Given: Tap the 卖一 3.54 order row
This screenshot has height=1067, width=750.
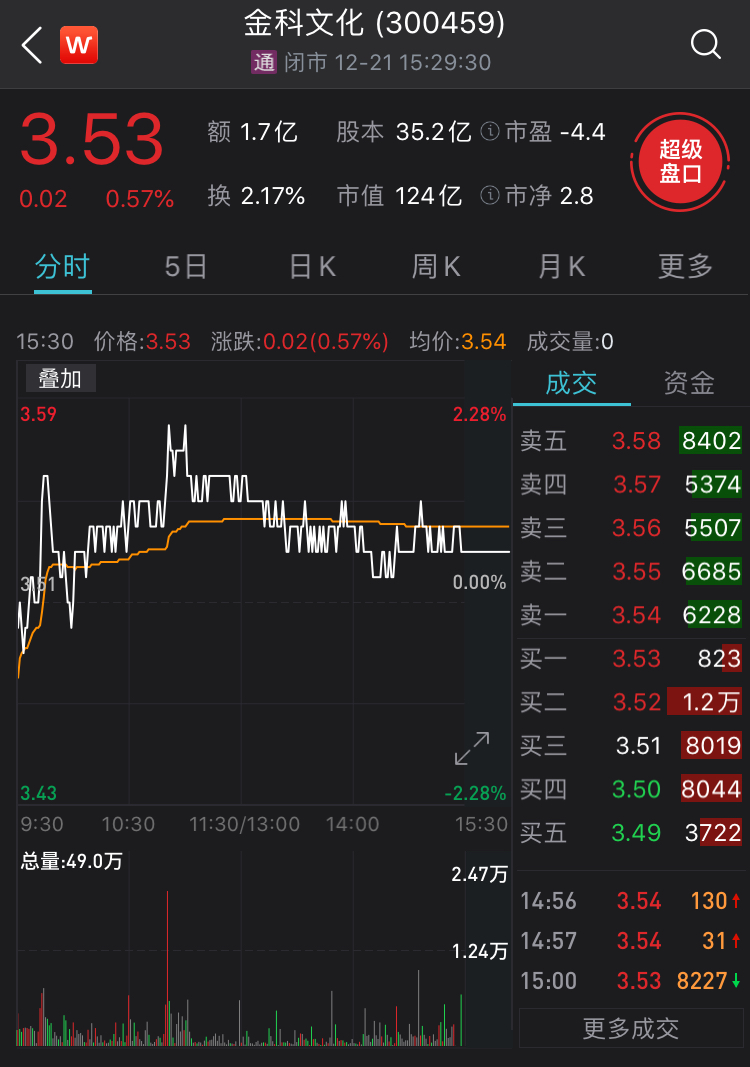Looking at the screenshot, I should point(631,615).
